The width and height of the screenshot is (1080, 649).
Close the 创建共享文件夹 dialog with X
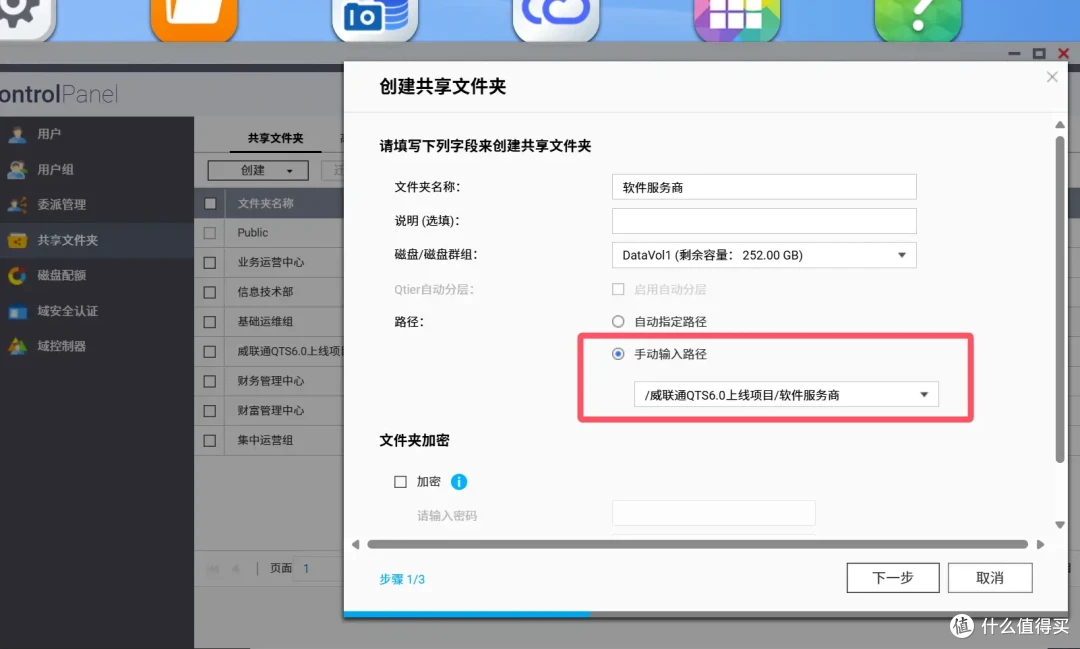tap(1052, 77)
